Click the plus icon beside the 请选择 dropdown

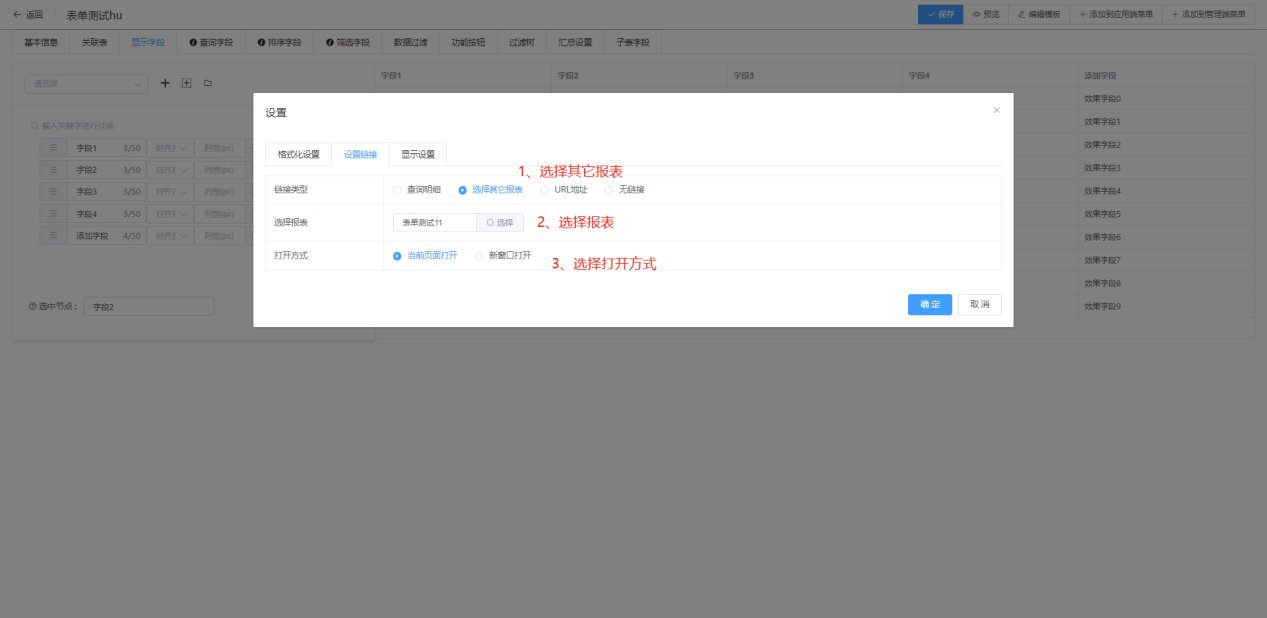pyautogui.click(x=166, y=83)
